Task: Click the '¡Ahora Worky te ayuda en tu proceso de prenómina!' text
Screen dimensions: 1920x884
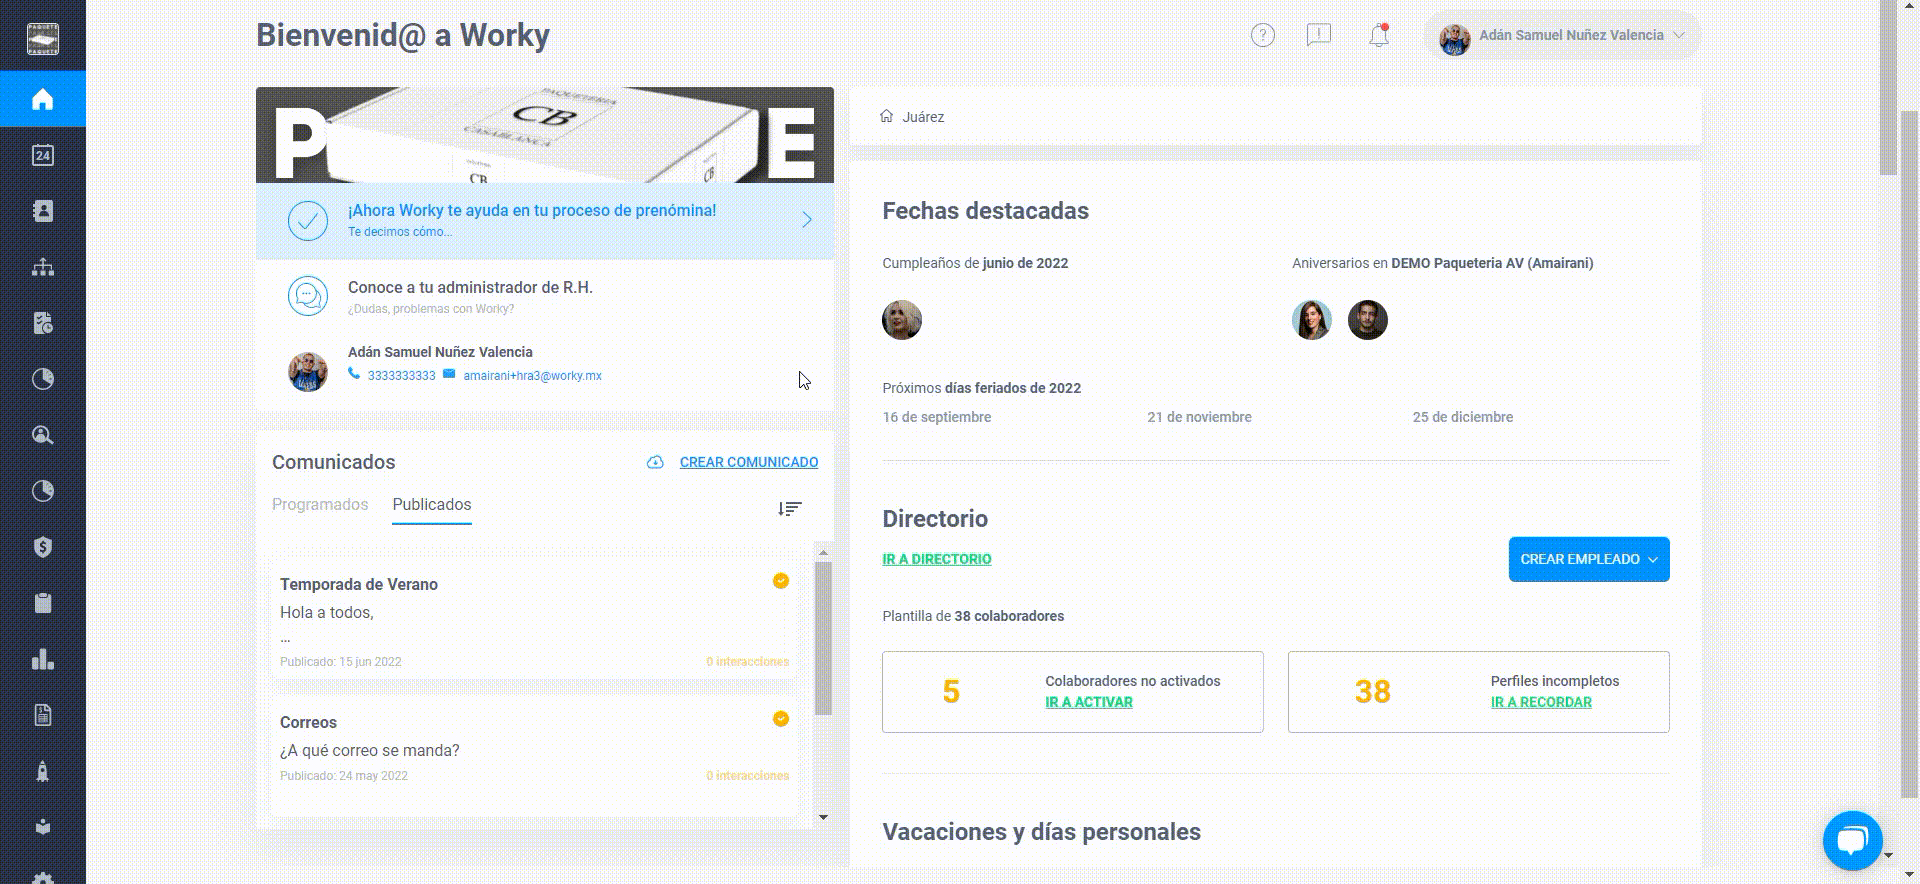Action: (x=532, y=211)
